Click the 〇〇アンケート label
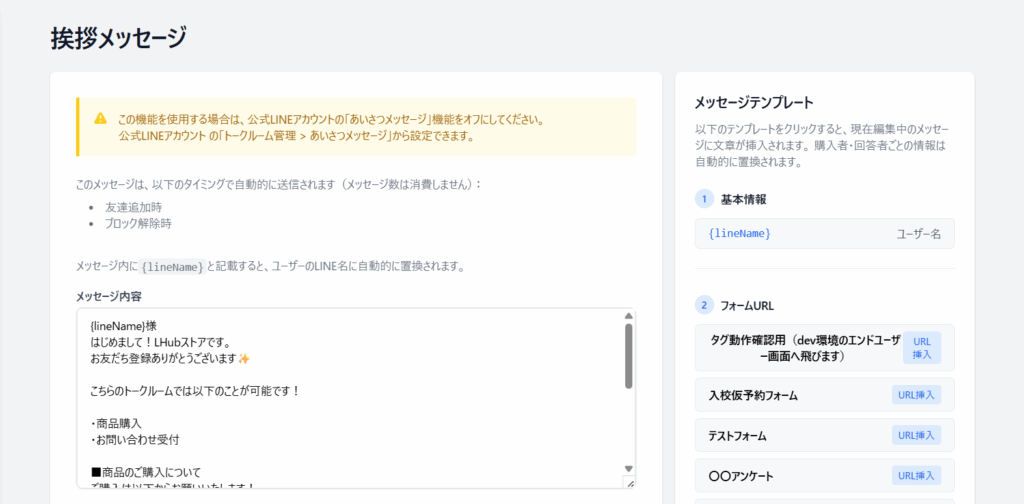Image resolution: width=1024 pixels, height=504 pixels. 741,477
